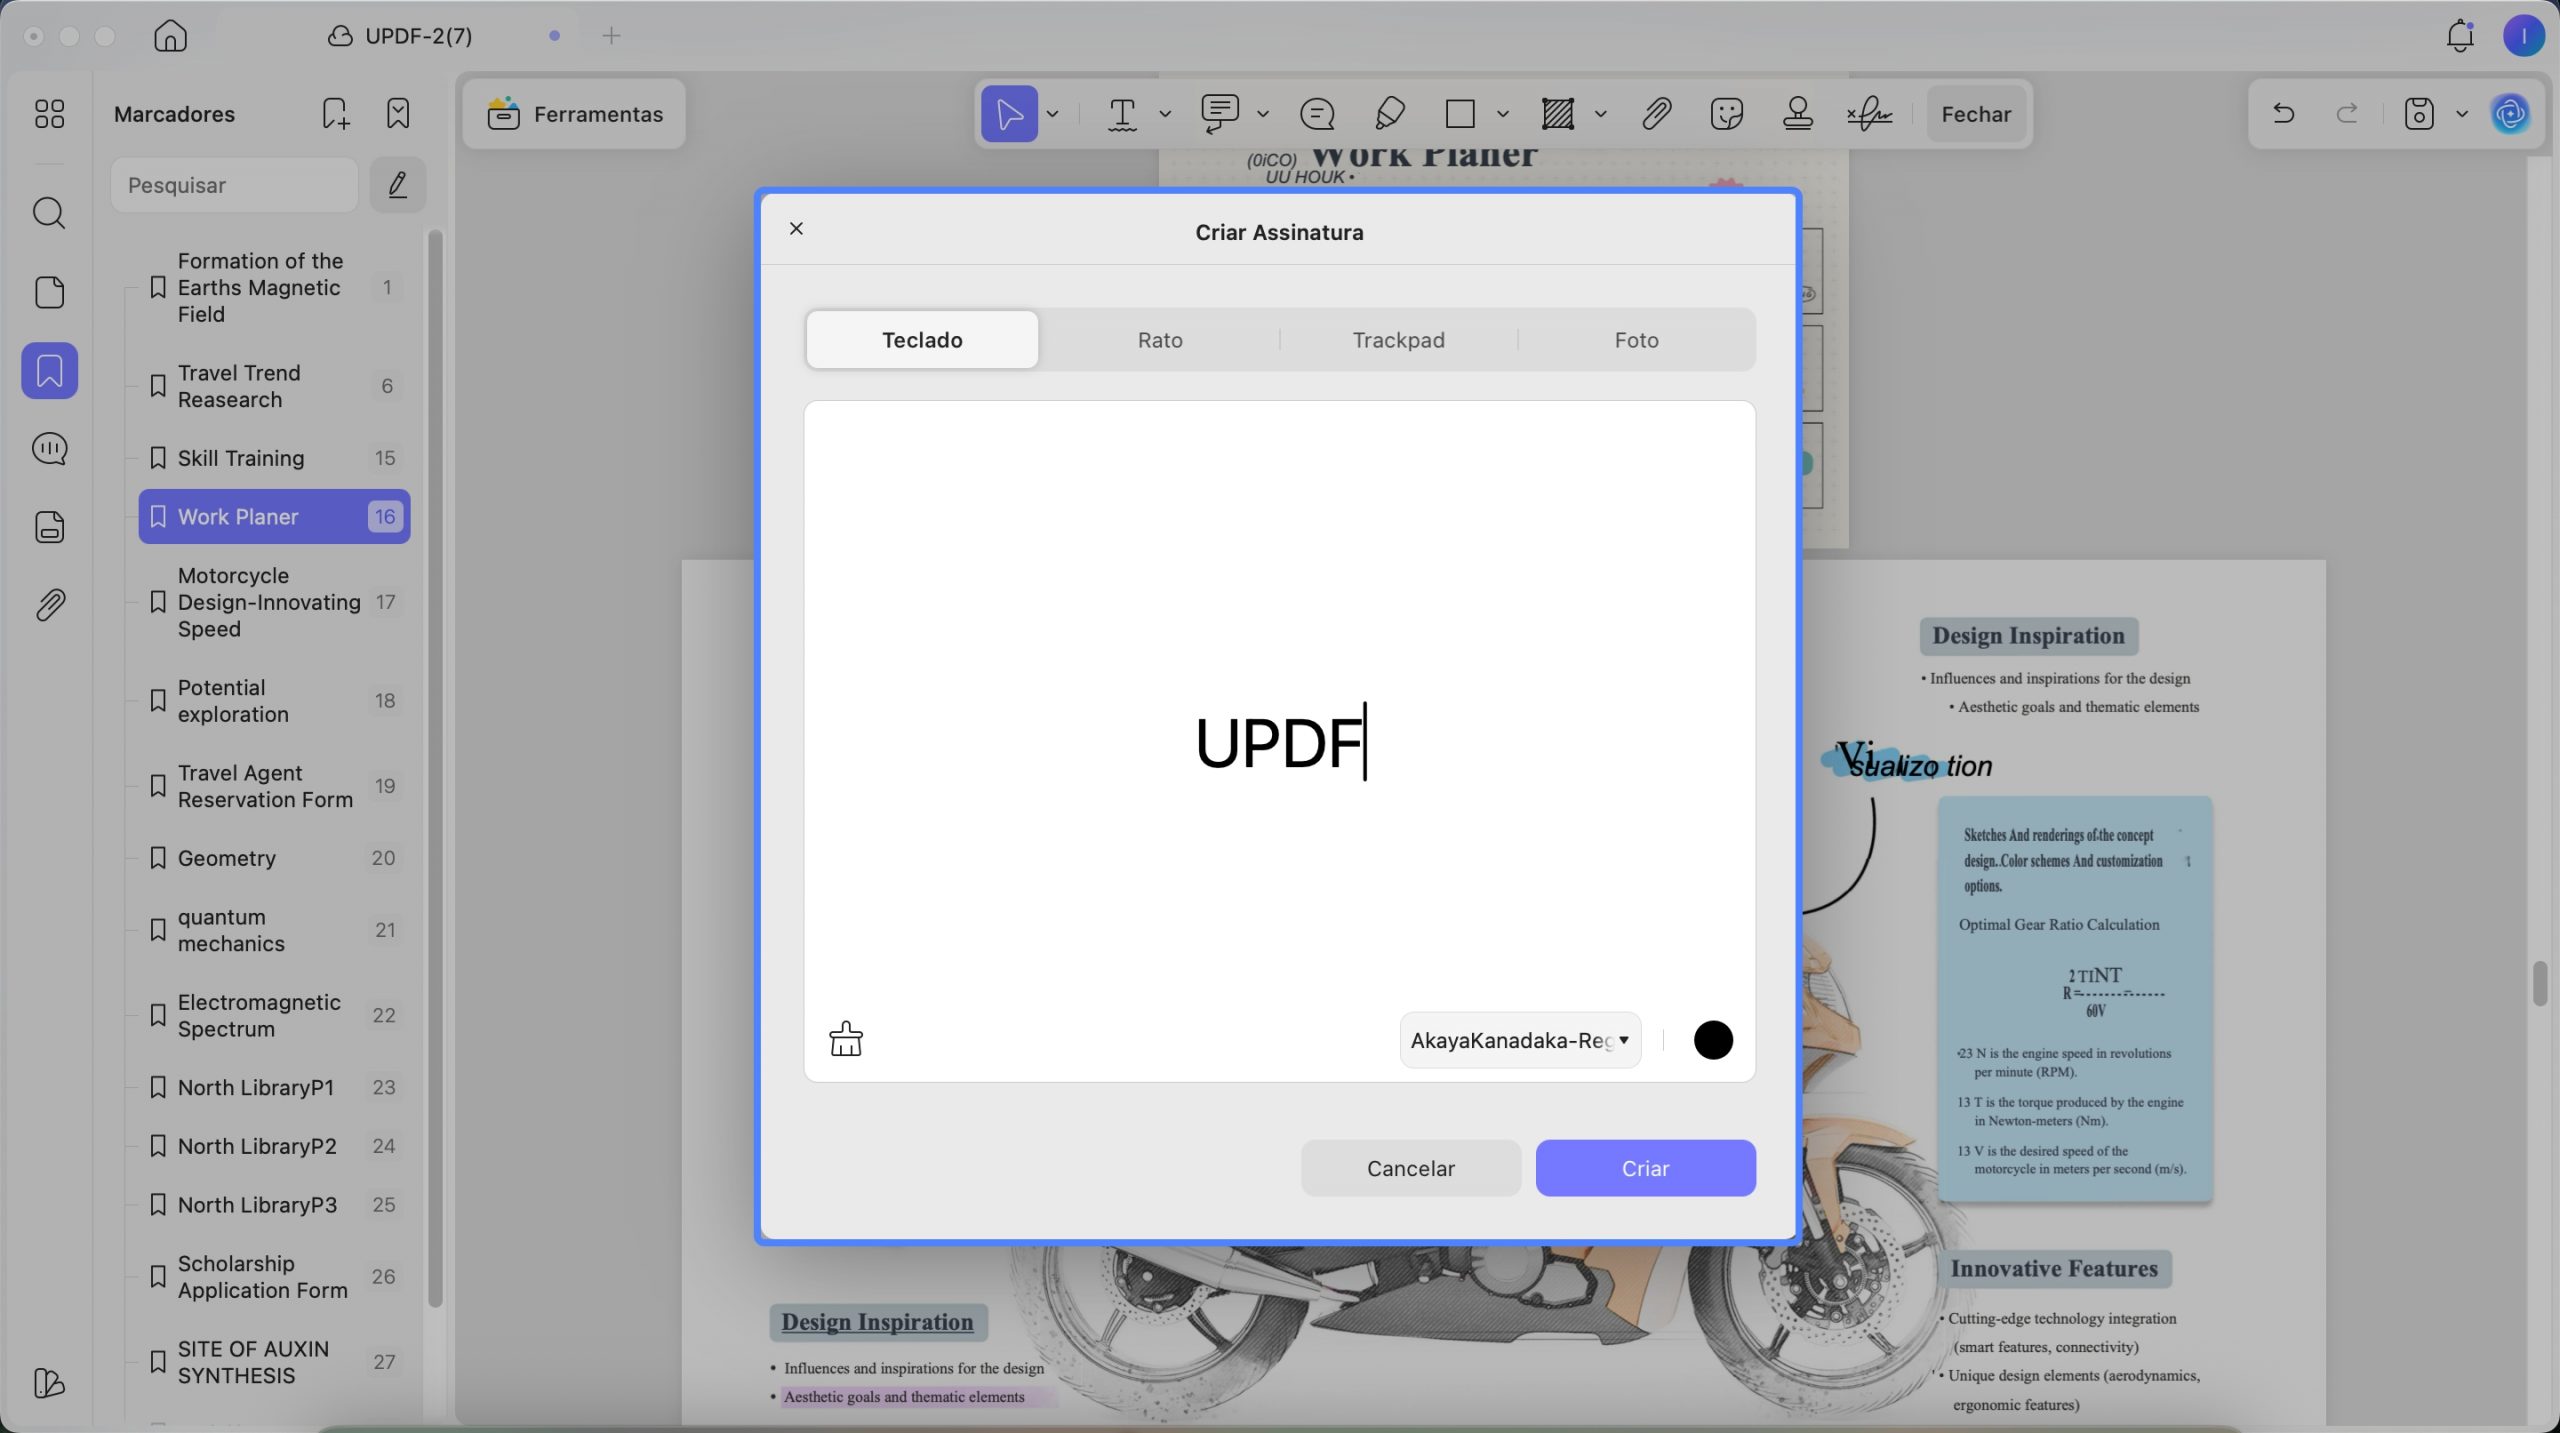Open notifications bell
This screenshot has width=2560, height=1433.
click(2460, 36)
